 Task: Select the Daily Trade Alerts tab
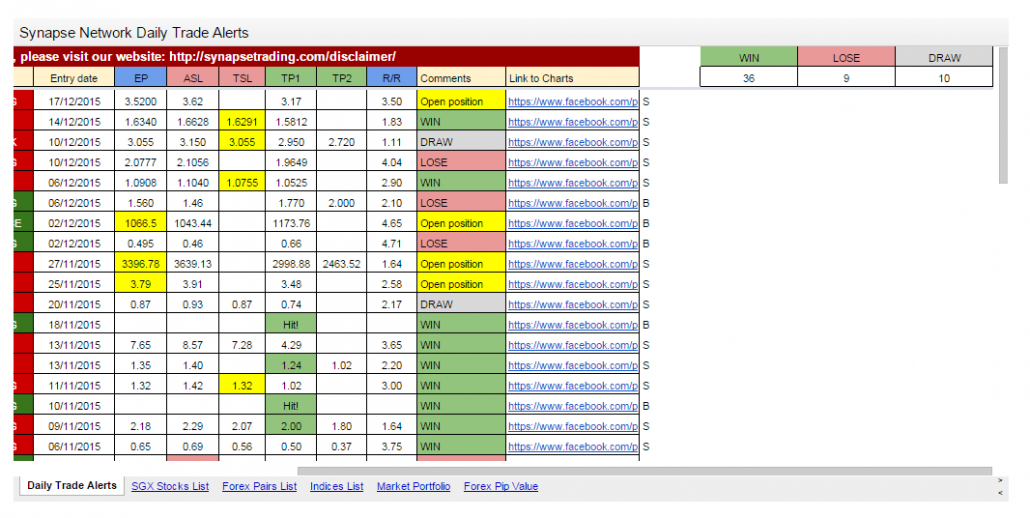point(71,486)
